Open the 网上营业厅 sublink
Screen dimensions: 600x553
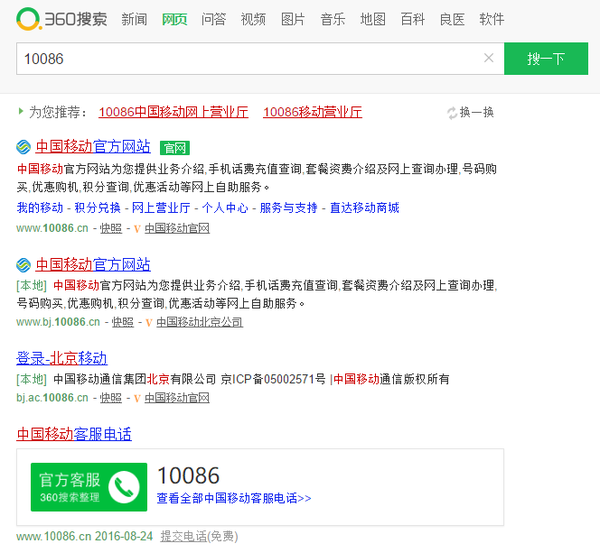[x=161, y=208]
